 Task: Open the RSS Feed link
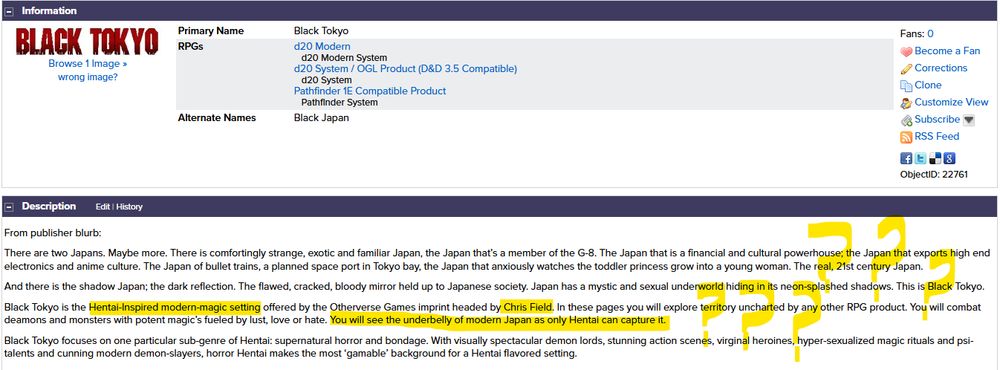point(937,137)
